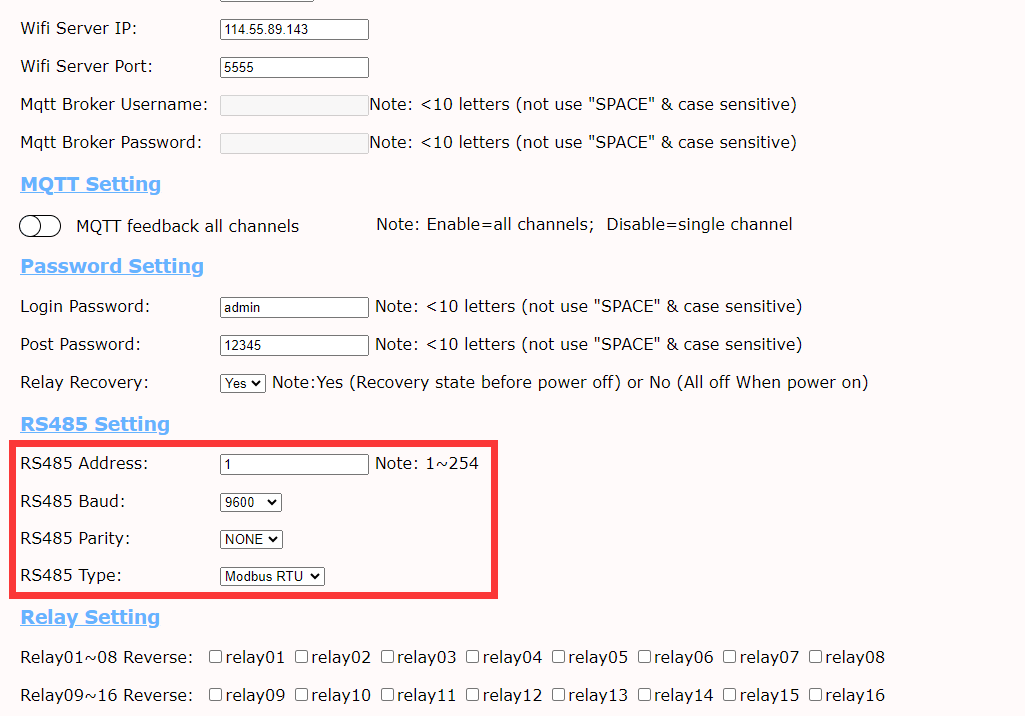1025x716 pixels.
Task: Go to the RS485 Setting heading link
Action: point(95,424)
